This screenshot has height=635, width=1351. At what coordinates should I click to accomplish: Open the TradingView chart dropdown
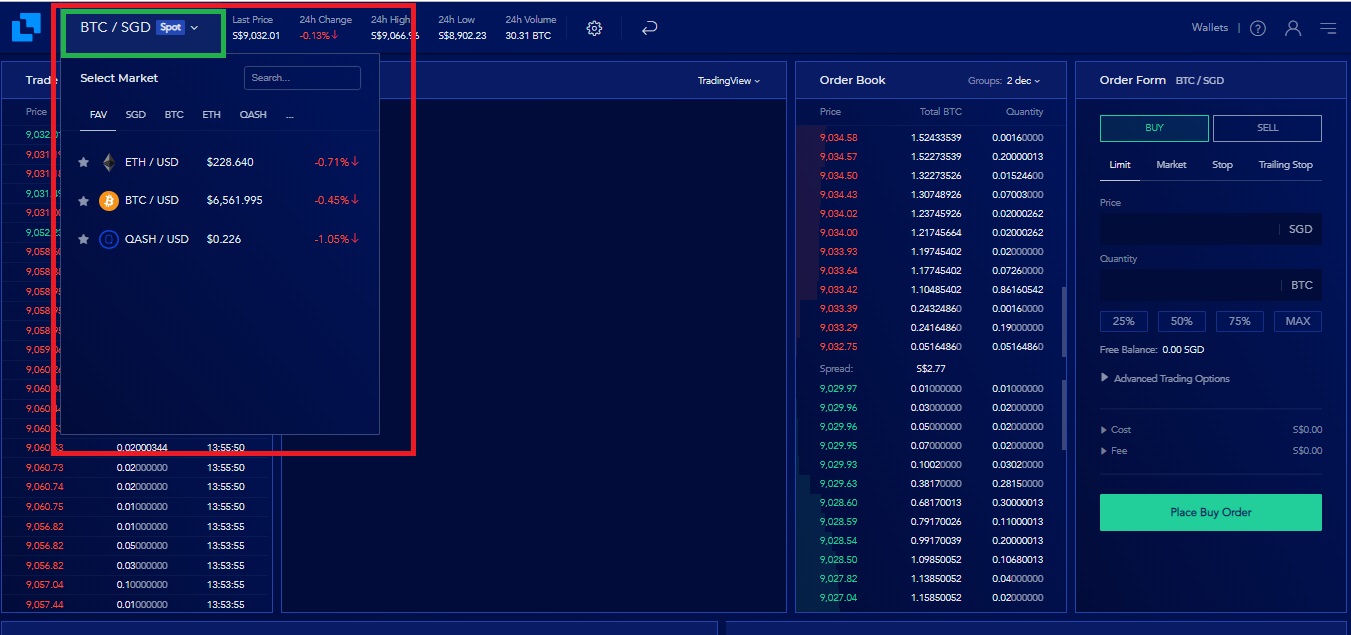[x=729, y=81]
